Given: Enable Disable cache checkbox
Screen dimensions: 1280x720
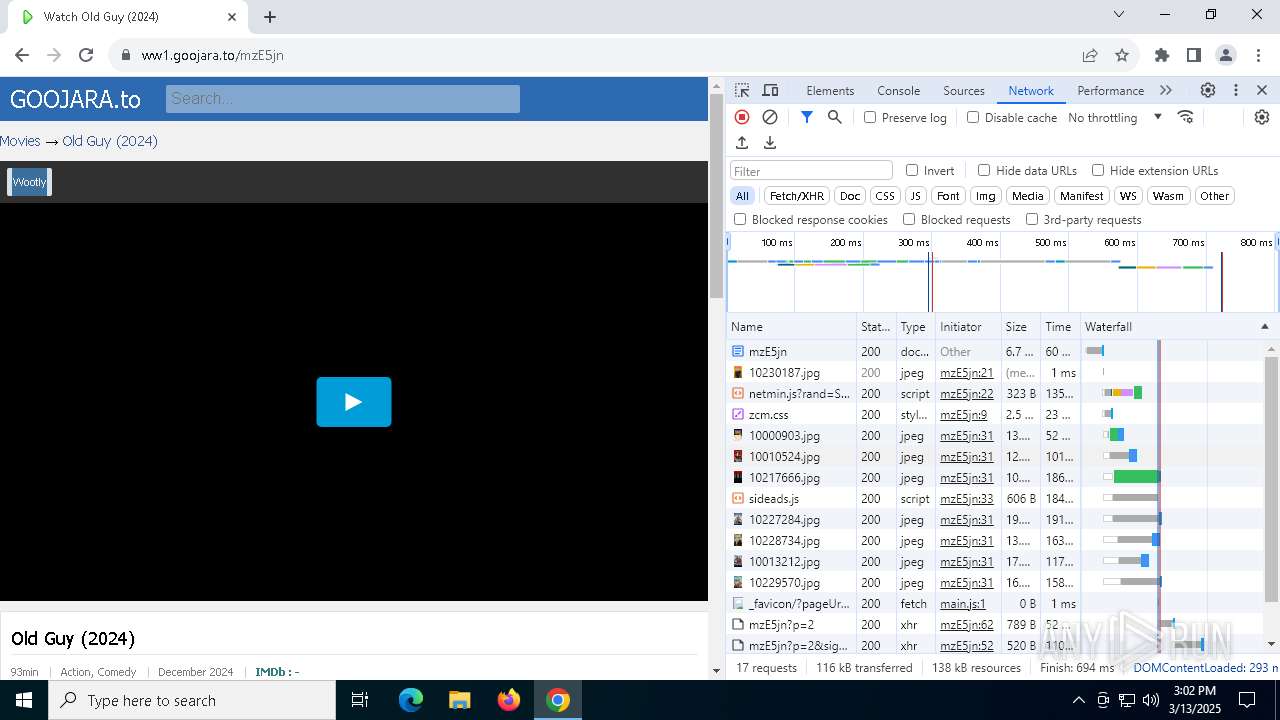Looking at the screenshot, I should (x=973, y=117).
